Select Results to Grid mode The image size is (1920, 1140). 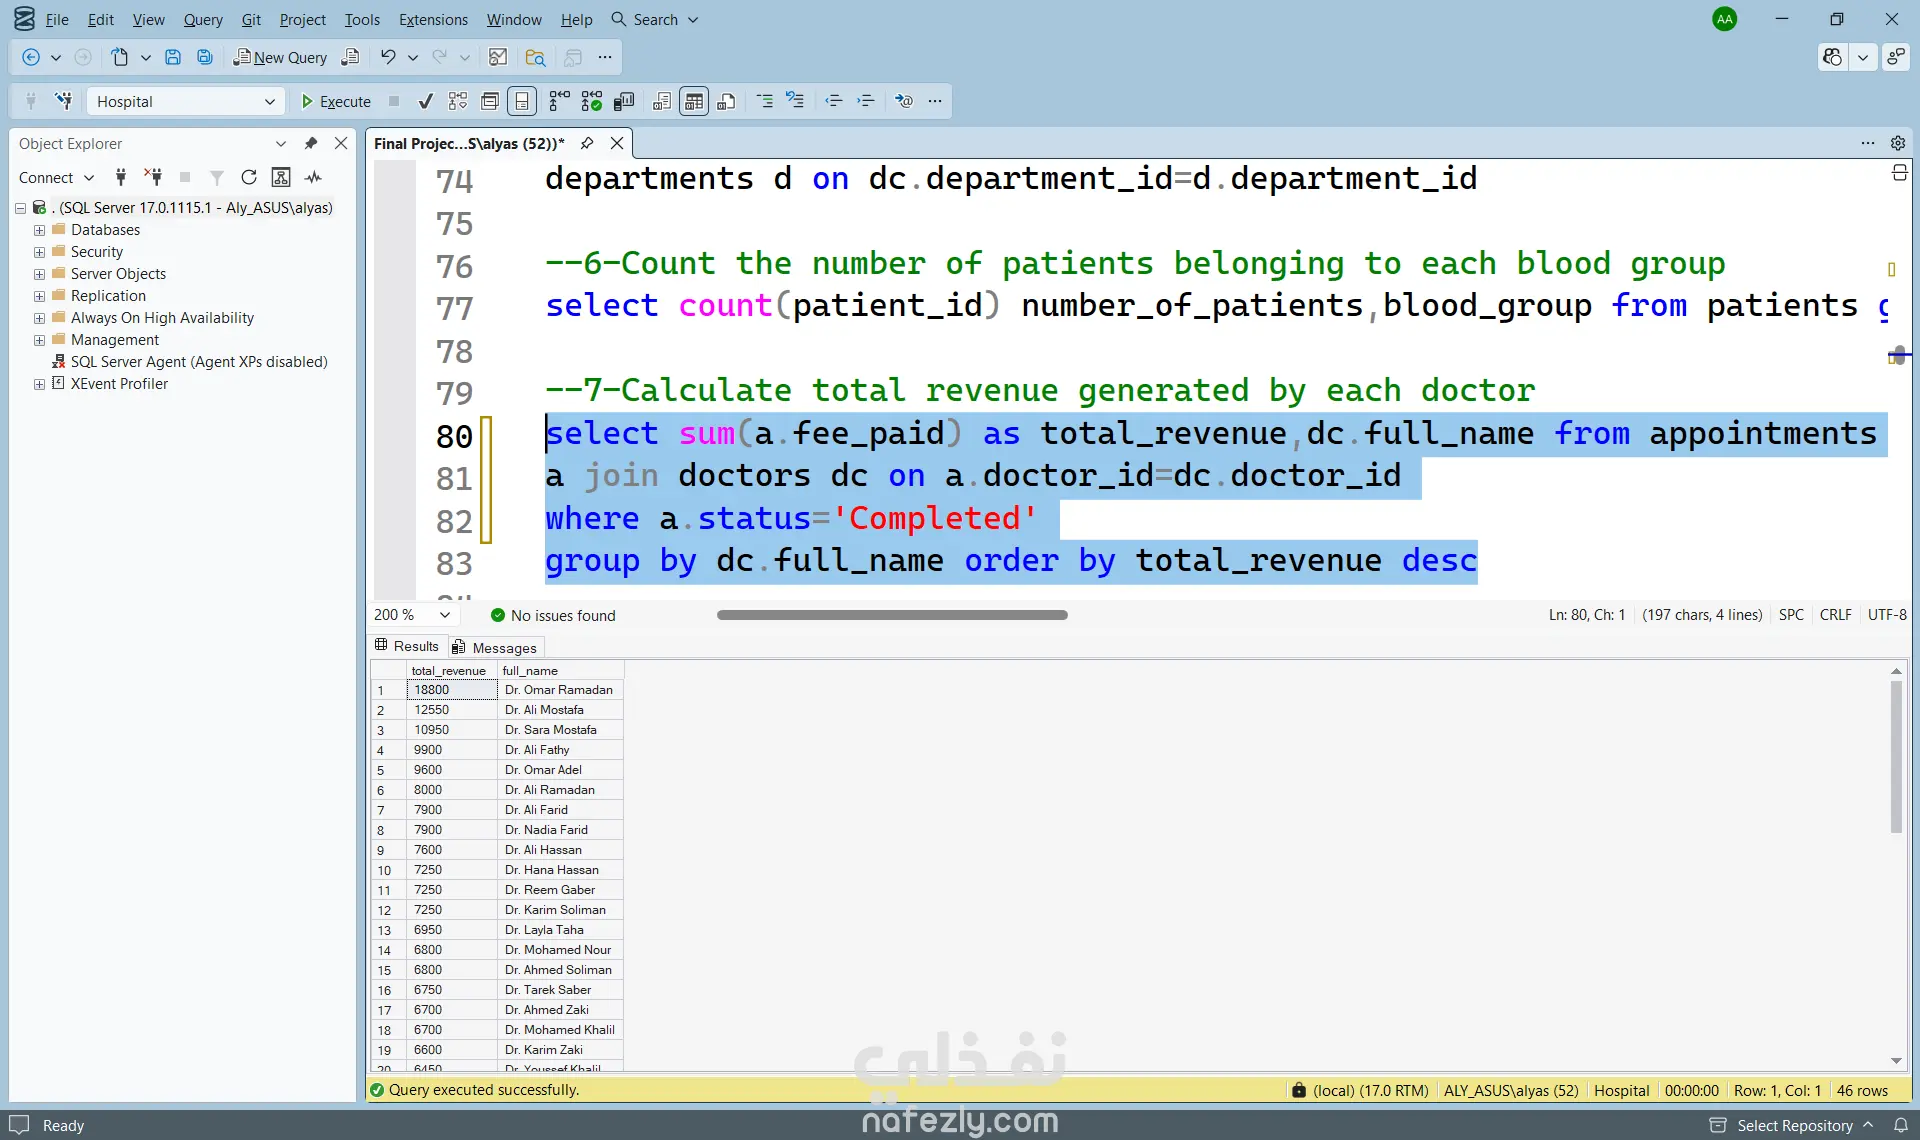(x=694, y=101)
